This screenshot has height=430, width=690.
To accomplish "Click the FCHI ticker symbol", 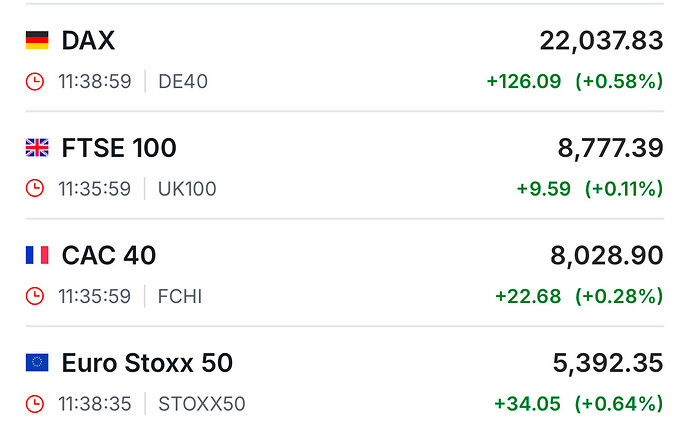I will point(180,296).
